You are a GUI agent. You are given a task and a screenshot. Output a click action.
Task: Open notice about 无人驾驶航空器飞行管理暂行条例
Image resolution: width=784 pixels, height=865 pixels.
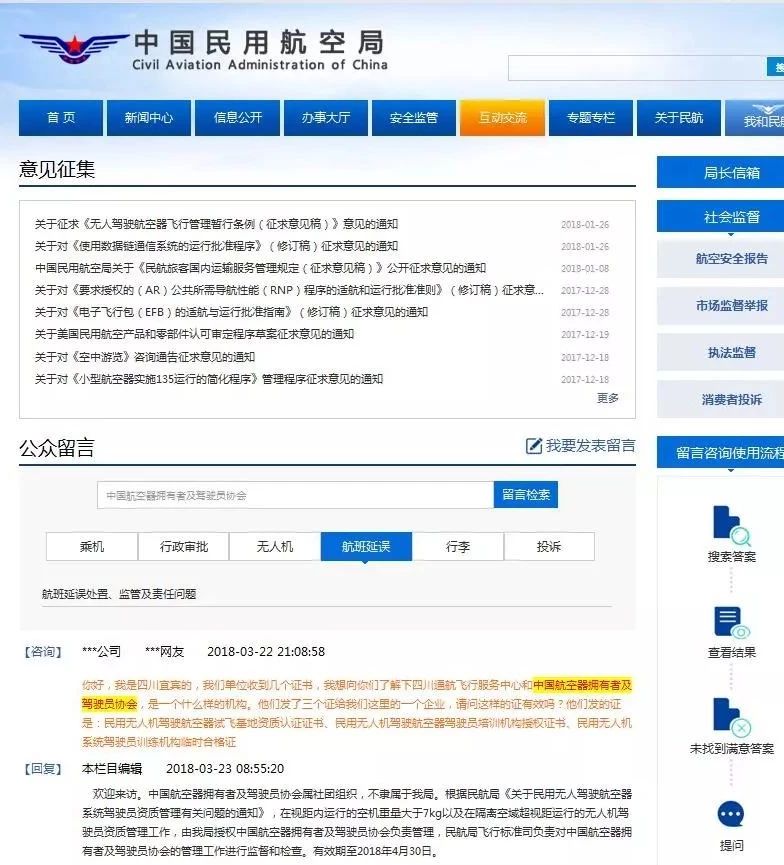coord(216,224)
